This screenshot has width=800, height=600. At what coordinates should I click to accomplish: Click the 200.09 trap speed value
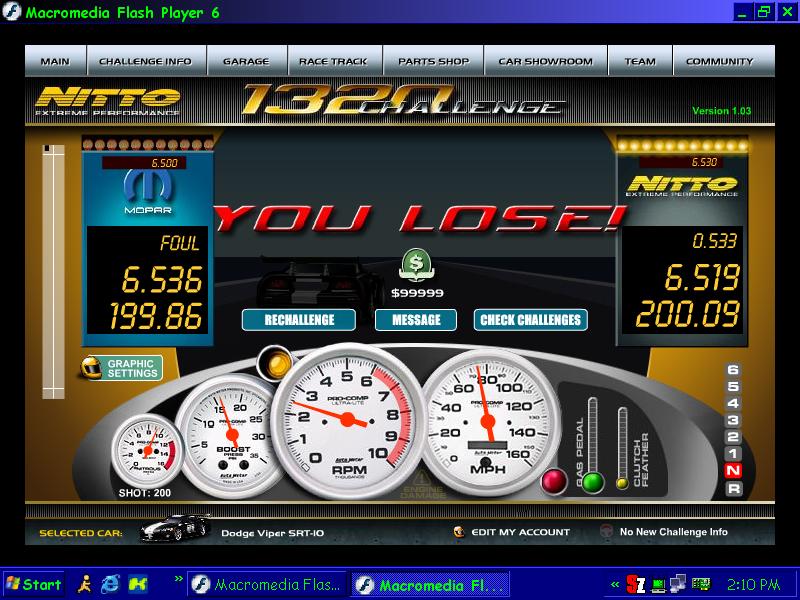click(x=688, y=314)
